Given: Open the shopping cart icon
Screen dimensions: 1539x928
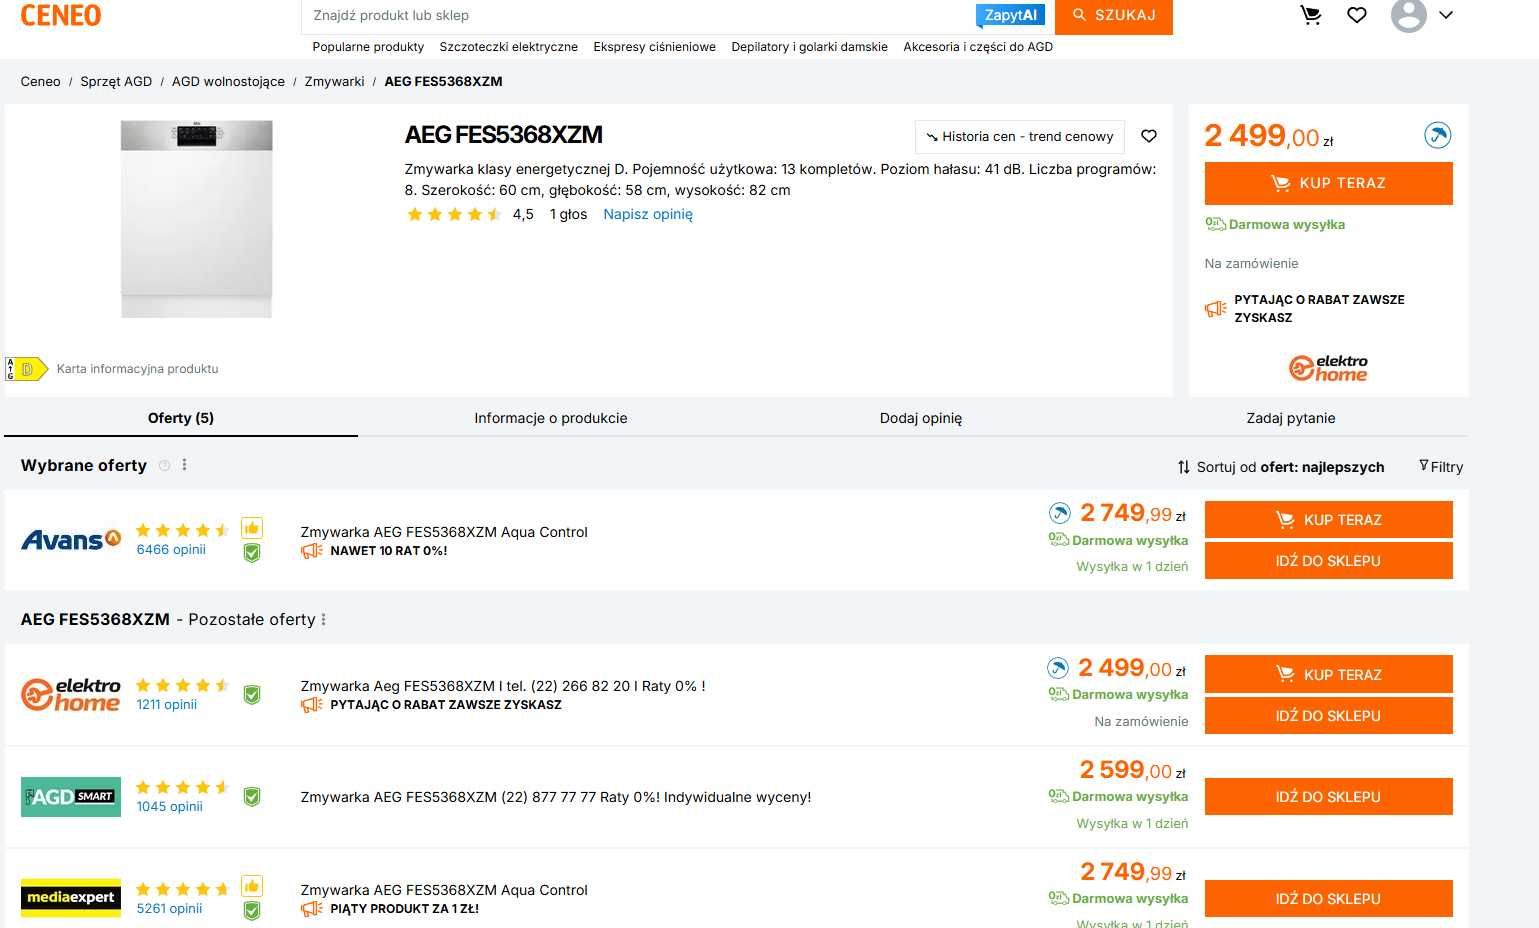Looking at the screenshot, I should pyautogui.click(x=1310, y=15).
